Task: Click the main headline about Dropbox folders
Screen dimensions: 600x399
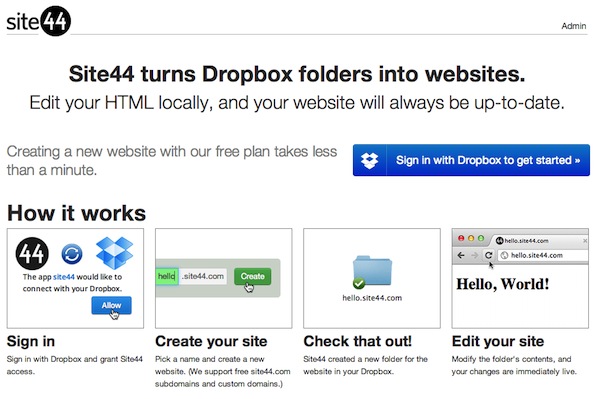Action: 297,74
